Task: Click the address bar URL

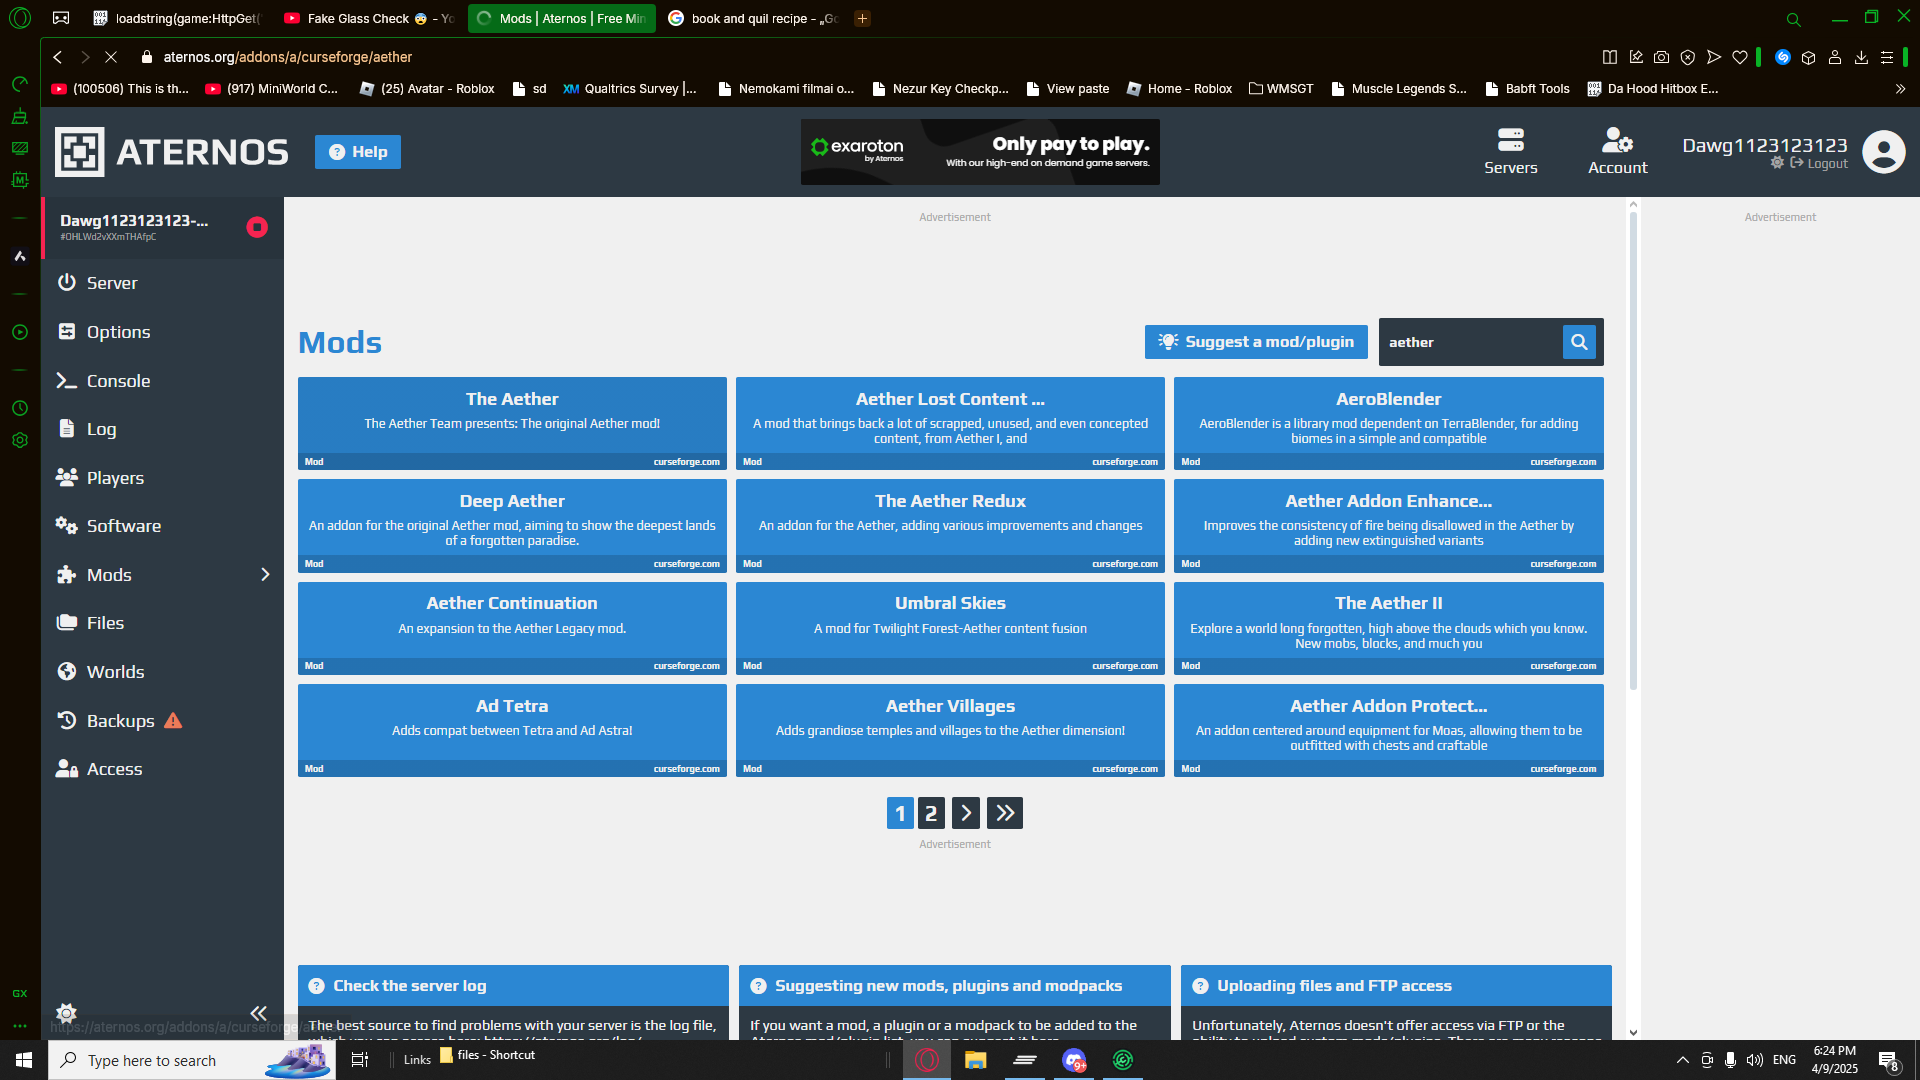Action: tap(288, 57)
